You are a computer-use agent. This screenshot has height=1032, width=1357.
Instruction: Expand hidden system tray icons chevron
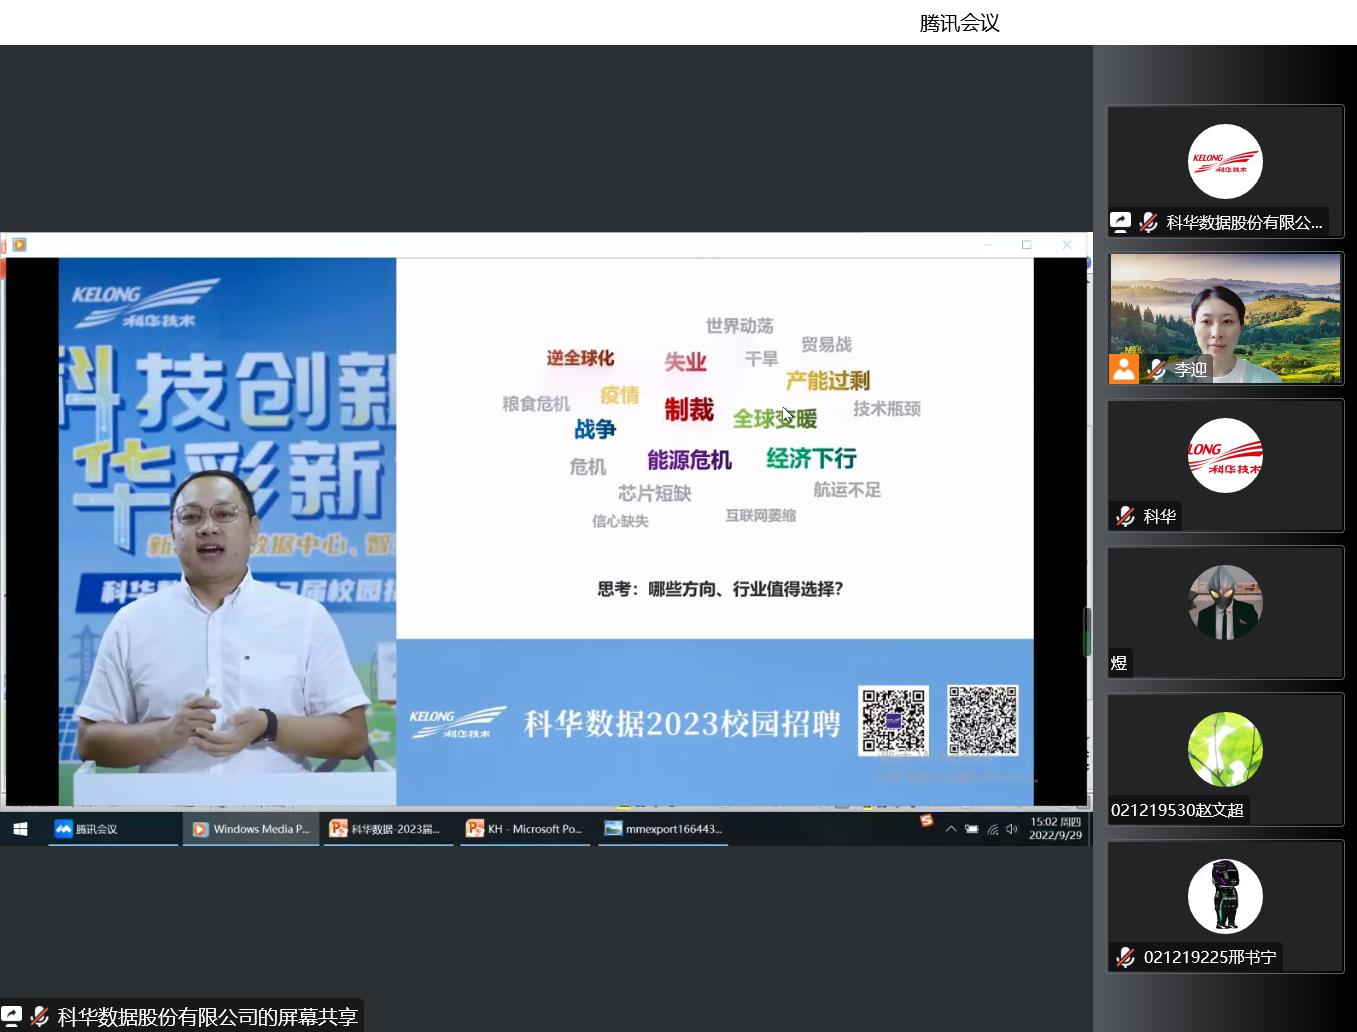(x=950, y=829)
